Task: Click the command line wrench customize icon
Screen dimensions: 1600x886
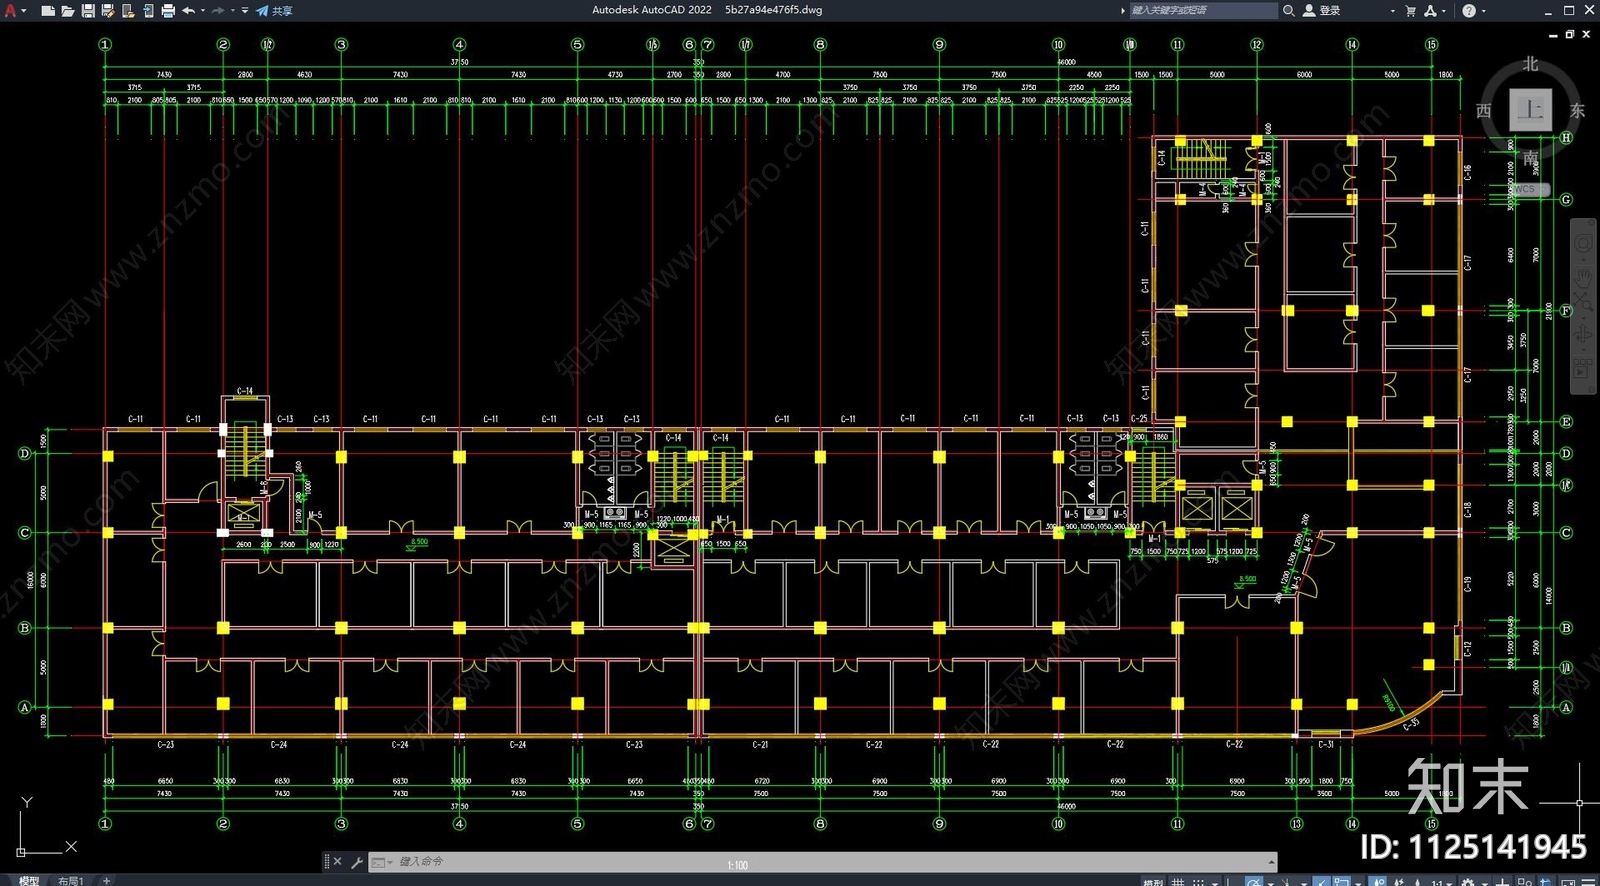Action: (357, 861)
